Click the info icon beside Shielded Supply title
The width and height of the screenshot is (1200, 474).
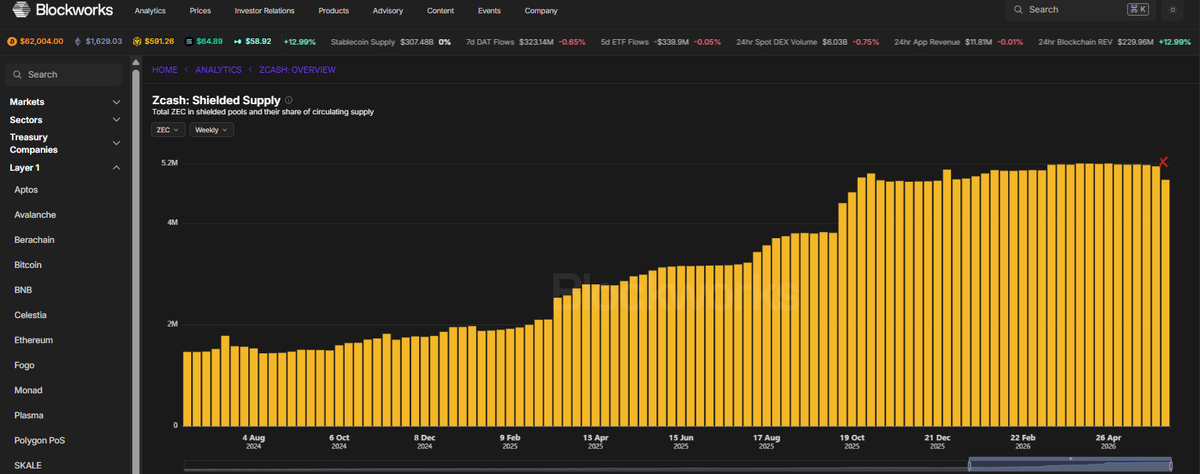tap(289, 100)
